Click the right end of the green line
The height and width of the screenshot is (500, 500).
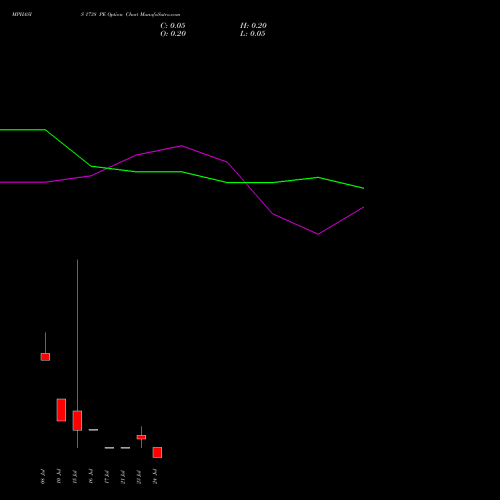coord(363,188)
